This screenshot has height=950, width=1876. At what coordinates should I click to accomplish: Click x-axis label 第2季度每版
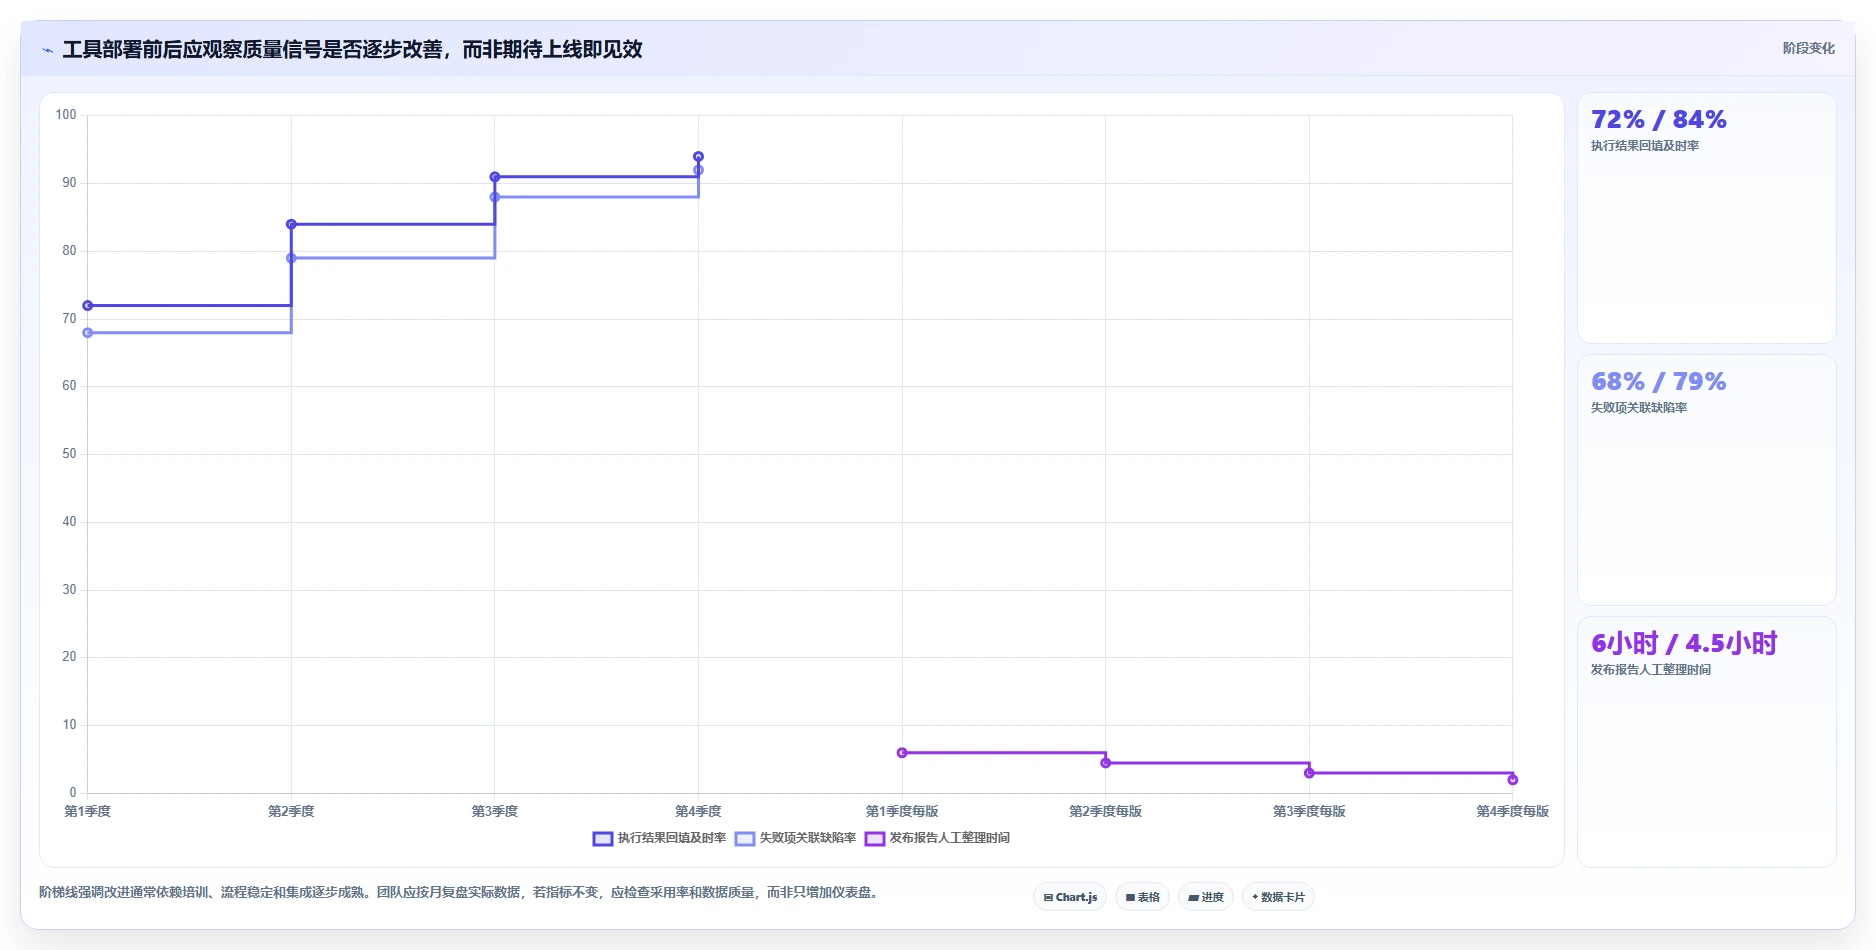[x=1106, y=811]
